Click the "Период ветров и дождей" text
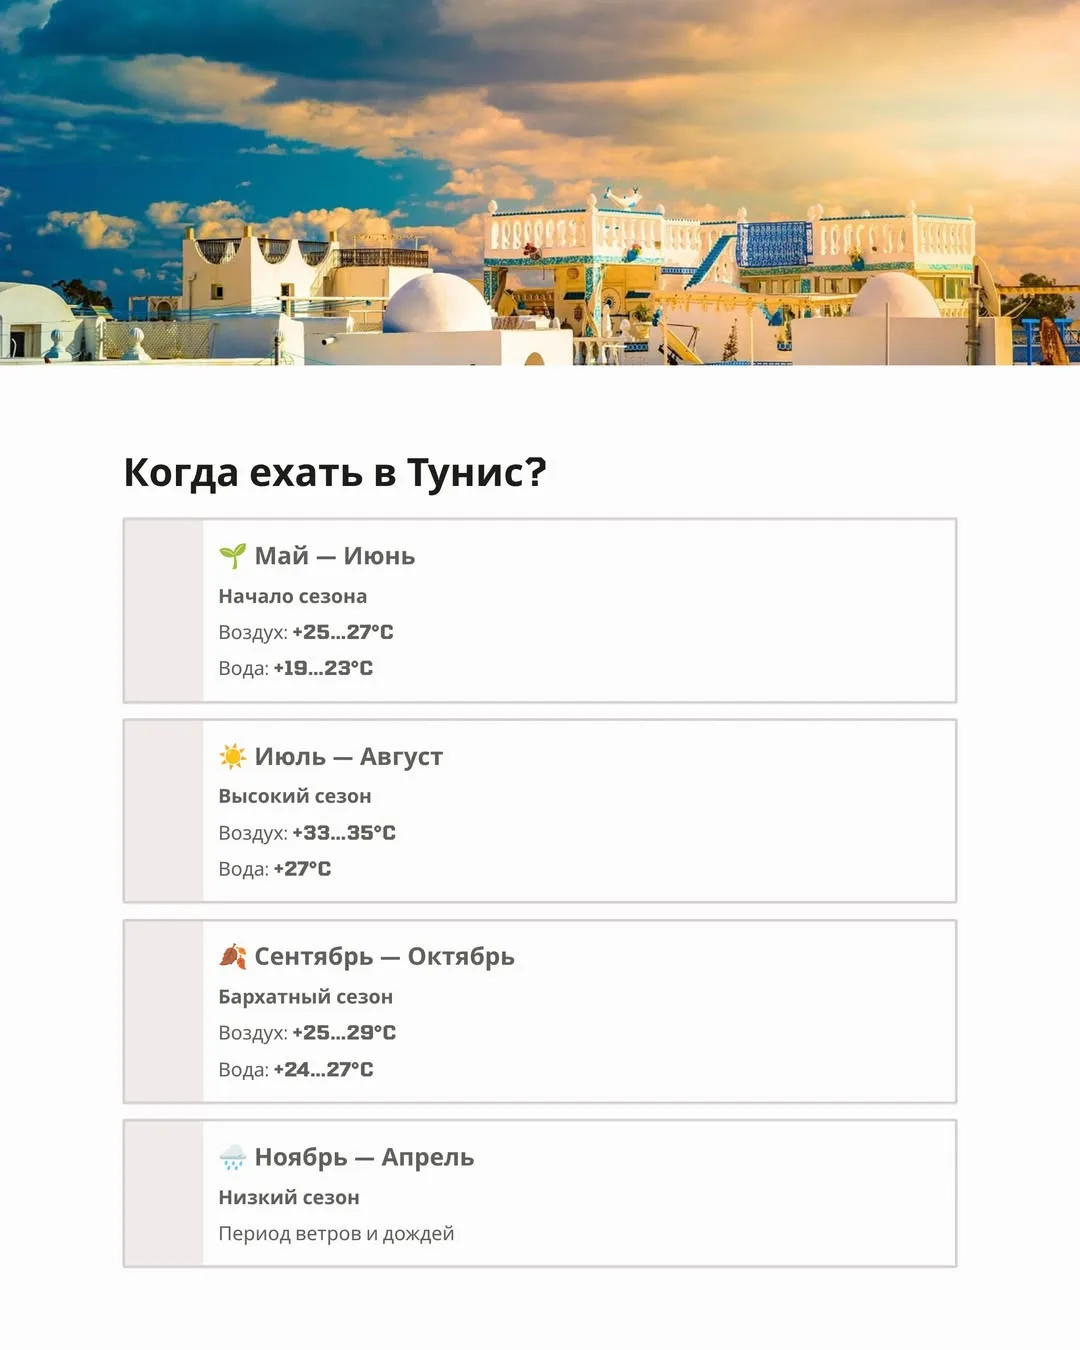The height and width of the screenshot is (1350, 1080). pos(336,1234)
